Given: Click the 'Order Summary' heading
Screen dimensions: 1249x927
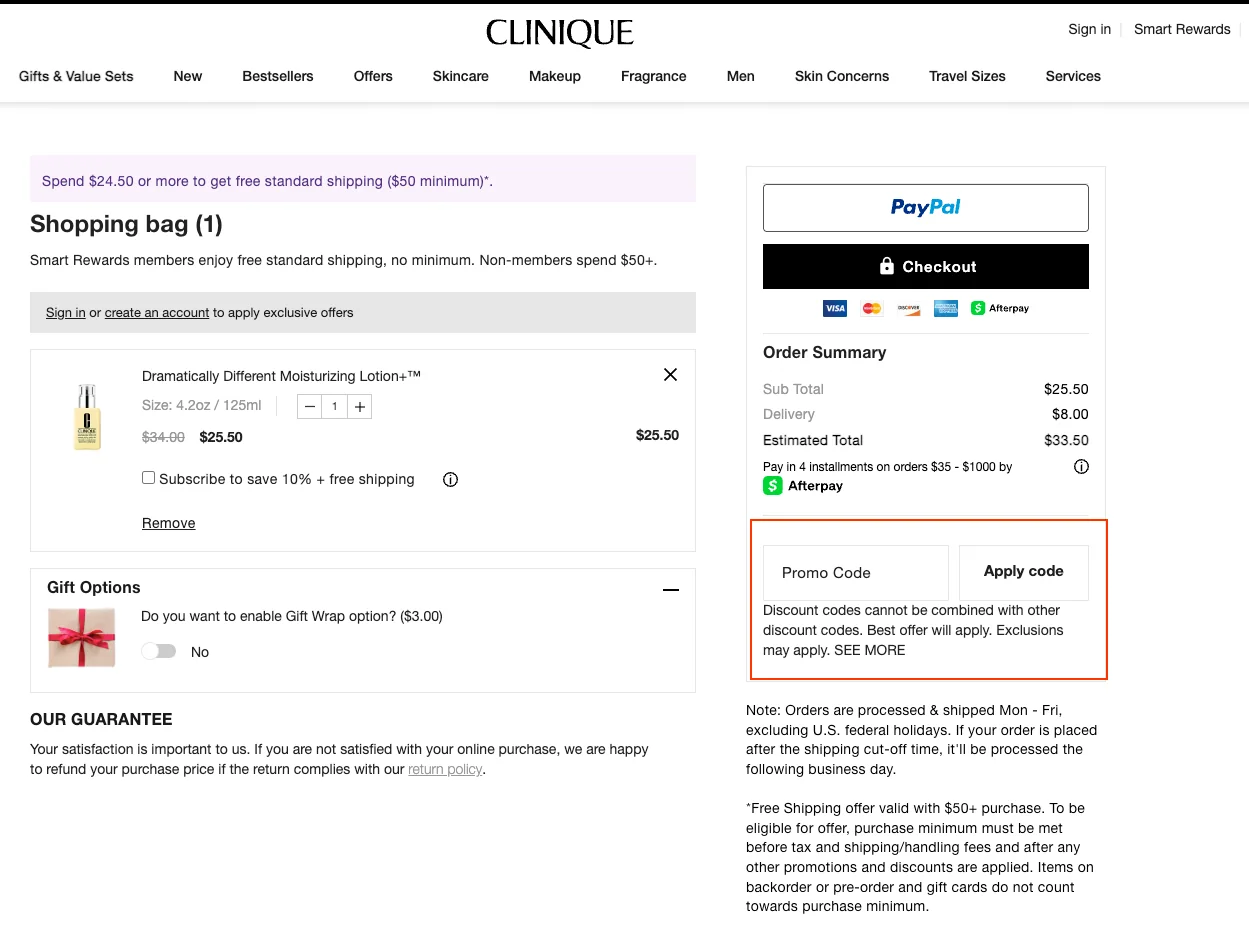Looking at the screenshot, I should point(825,352).
